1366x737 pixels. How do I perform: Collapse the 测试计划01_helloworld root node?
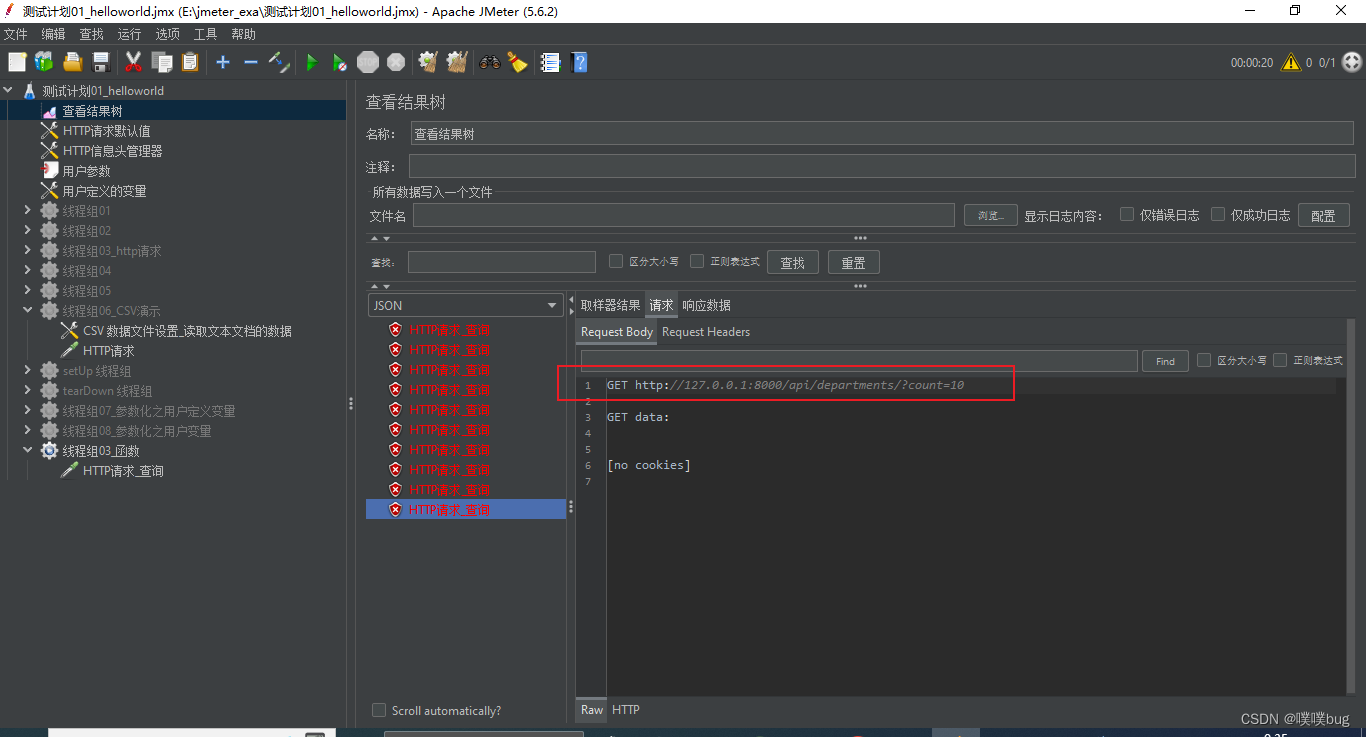coord(9,90)
